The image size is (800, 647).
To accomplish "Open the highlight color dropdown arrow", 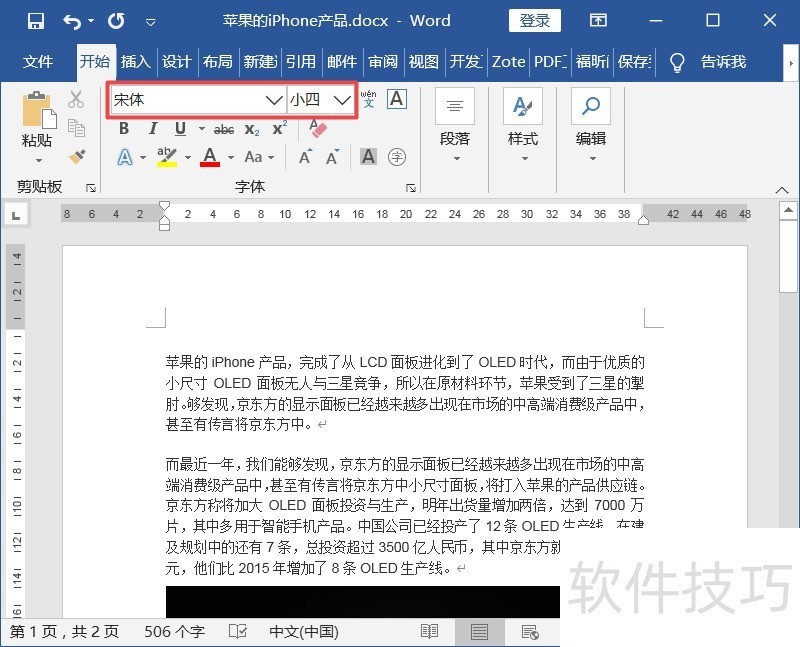I will pos(188,157).
